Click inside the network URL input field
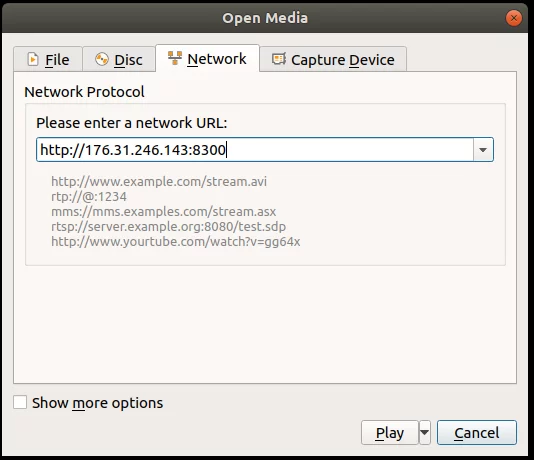534x460 pixels. (x=255, y=150)
